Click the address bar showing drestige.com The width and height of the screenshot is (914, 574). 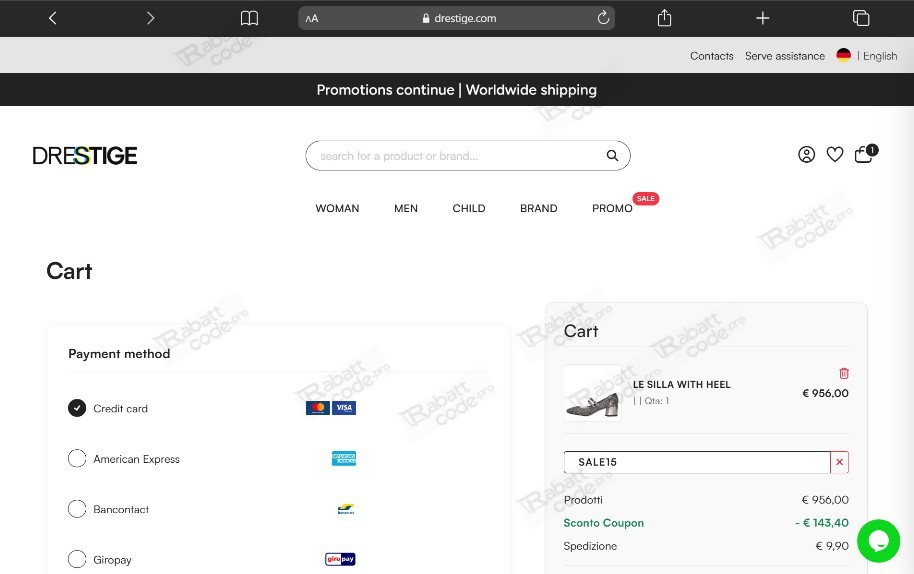coord(456,18)
